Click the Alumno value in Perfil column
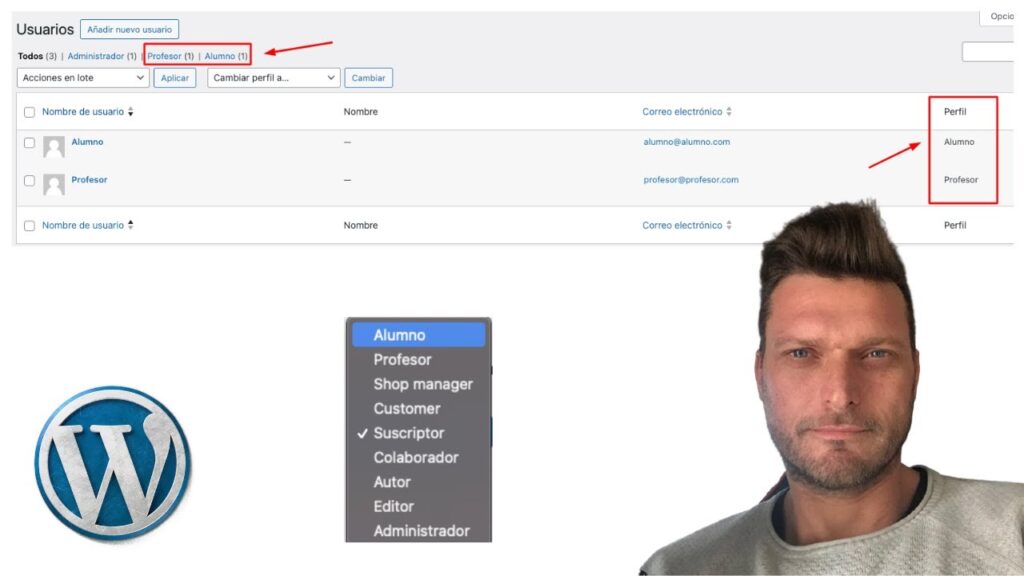Viewport: 1024px width, 576px height. click(x=959, y=142)
